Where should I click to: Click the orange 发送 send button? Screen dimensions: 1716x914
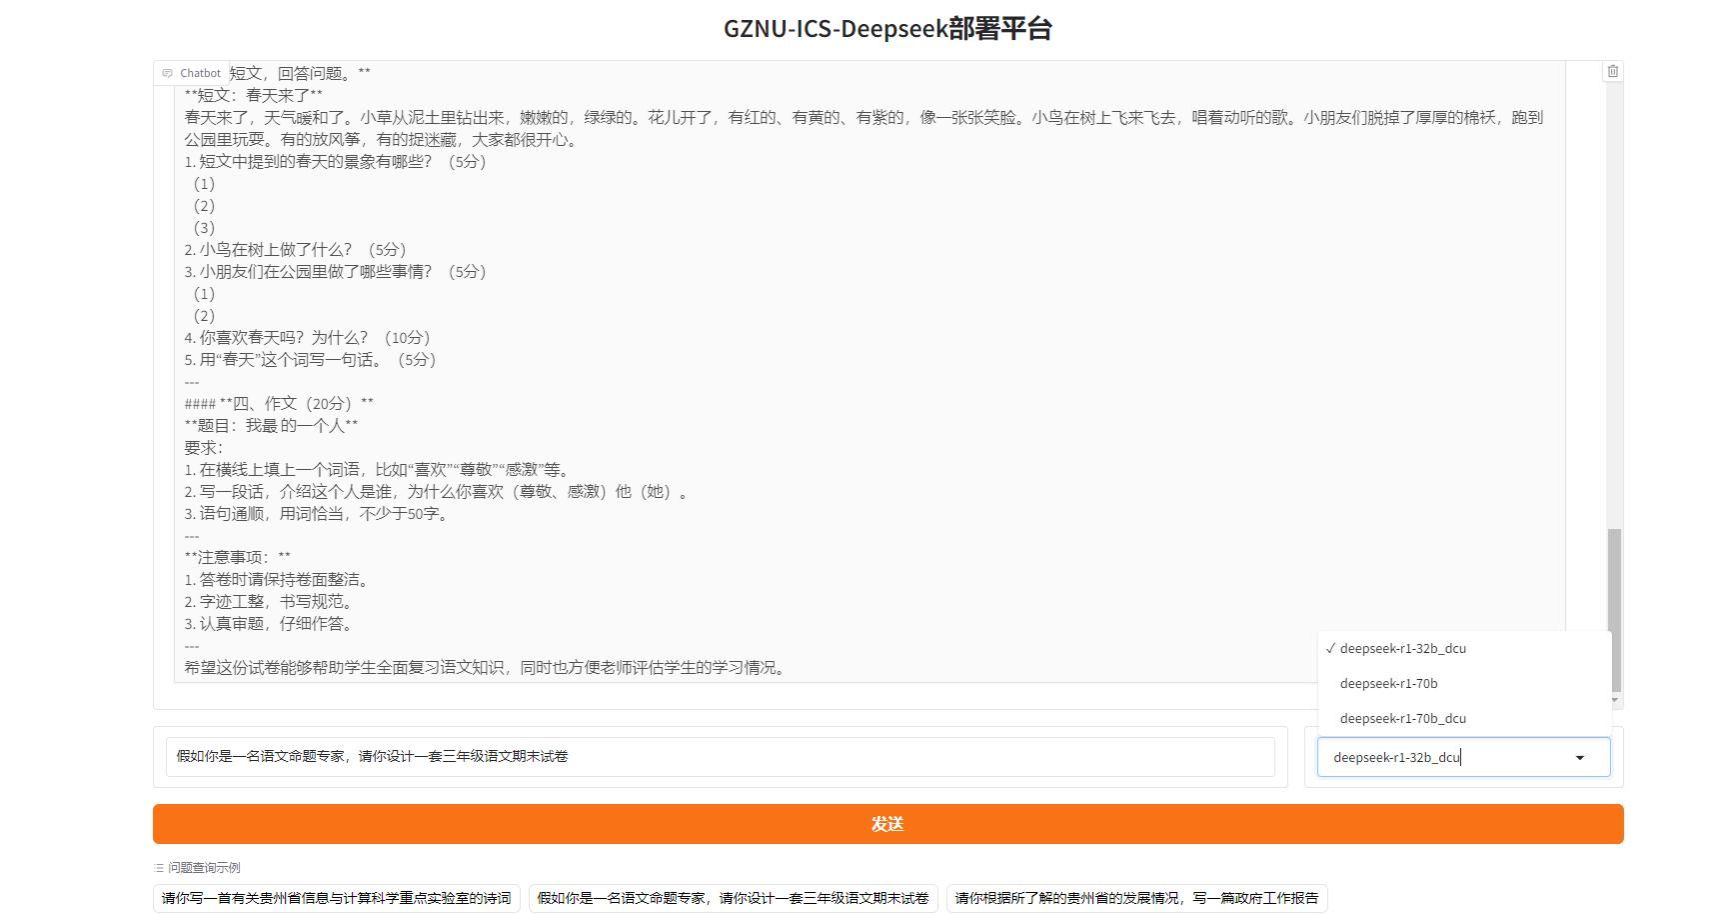pyautogui.click(x=888, y=824)
